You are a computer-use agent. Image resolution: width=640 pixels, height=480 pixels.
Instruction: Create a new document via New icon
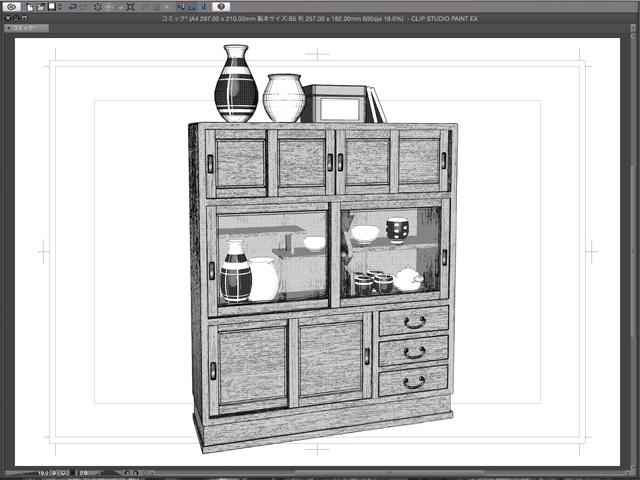pos(30,7)
